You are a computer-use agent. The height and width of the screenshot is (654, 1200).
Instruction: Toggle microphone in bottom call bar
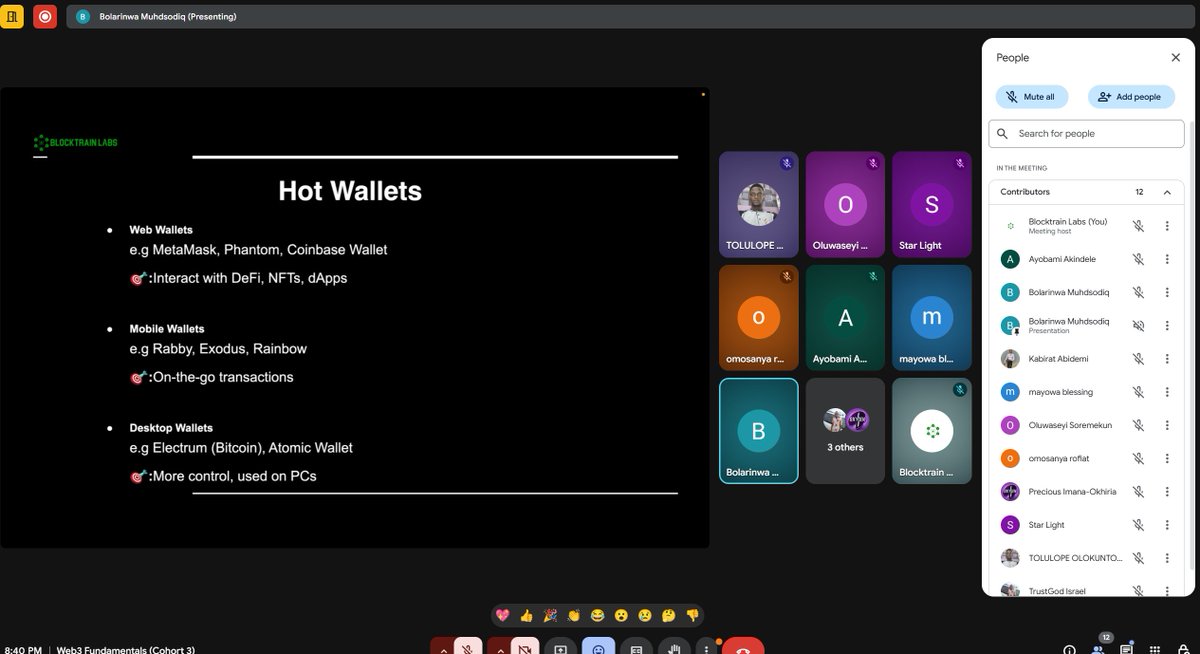pos(466,648)
